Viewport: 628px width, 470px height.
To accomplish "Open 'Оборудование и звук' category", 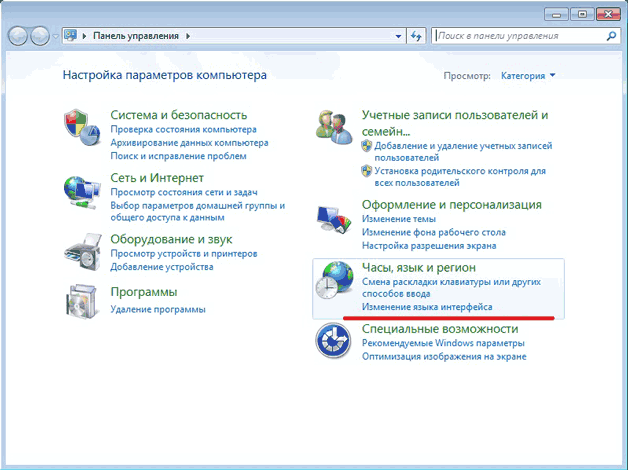I will [x=171, y=239].
